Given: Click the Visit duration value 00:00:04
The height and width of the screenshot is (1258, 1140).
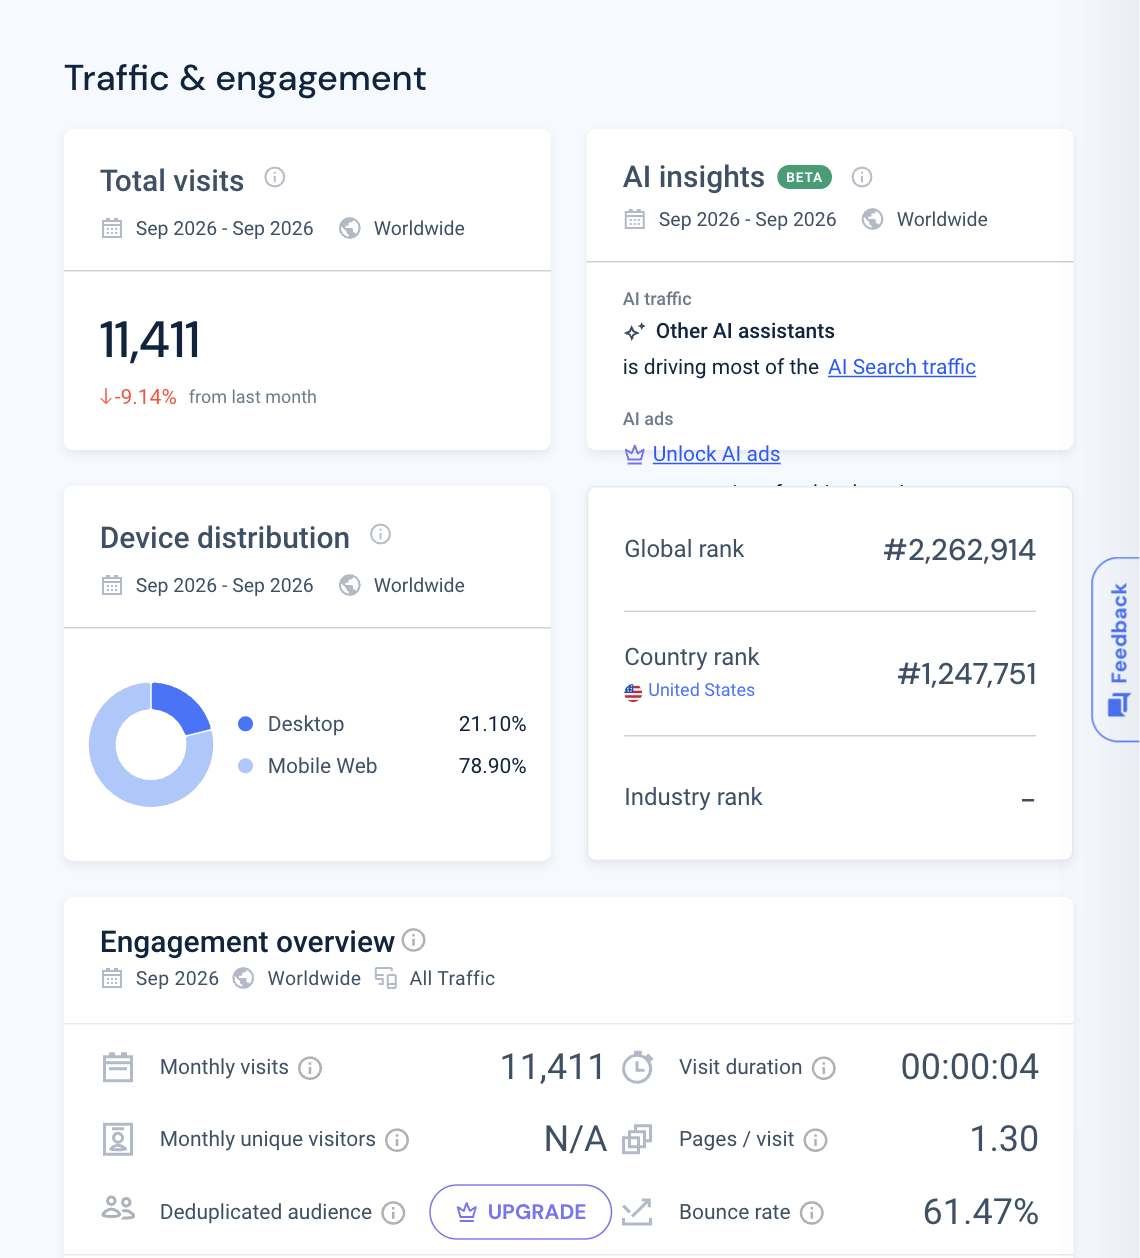Looking at the screenshot, I should pos(969,1067).
